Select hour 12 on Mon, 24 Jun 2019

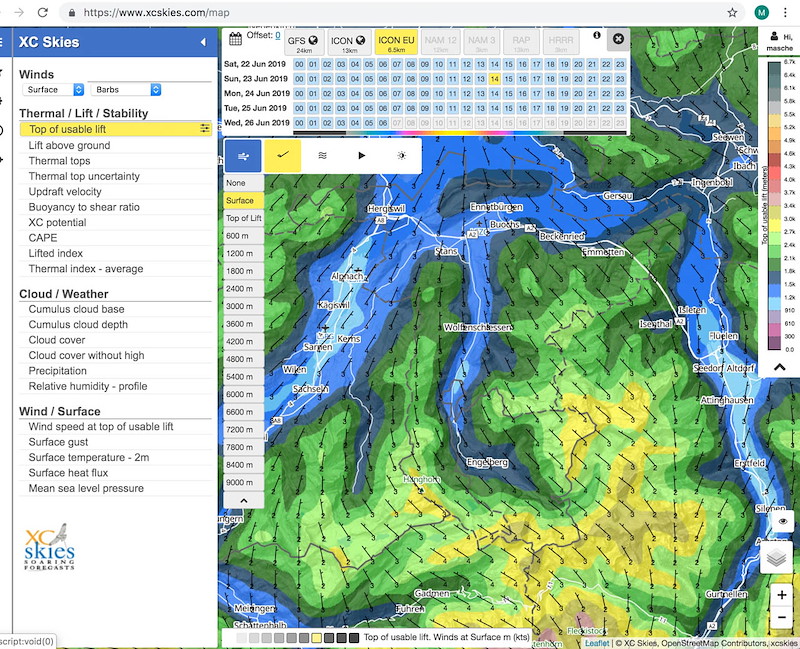click(x=466, y=93)
